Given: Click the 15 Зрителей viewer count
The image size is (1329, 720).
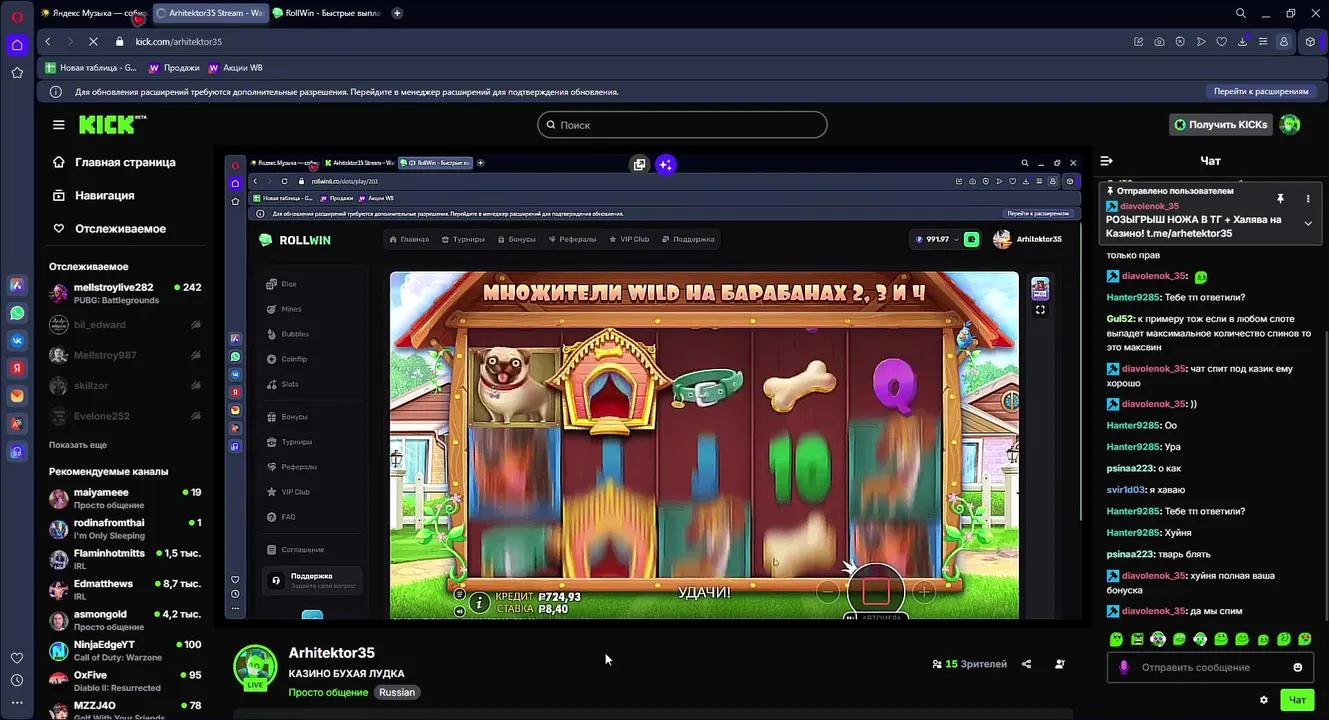Looking at the screenshot, I should tap(970, 664).
